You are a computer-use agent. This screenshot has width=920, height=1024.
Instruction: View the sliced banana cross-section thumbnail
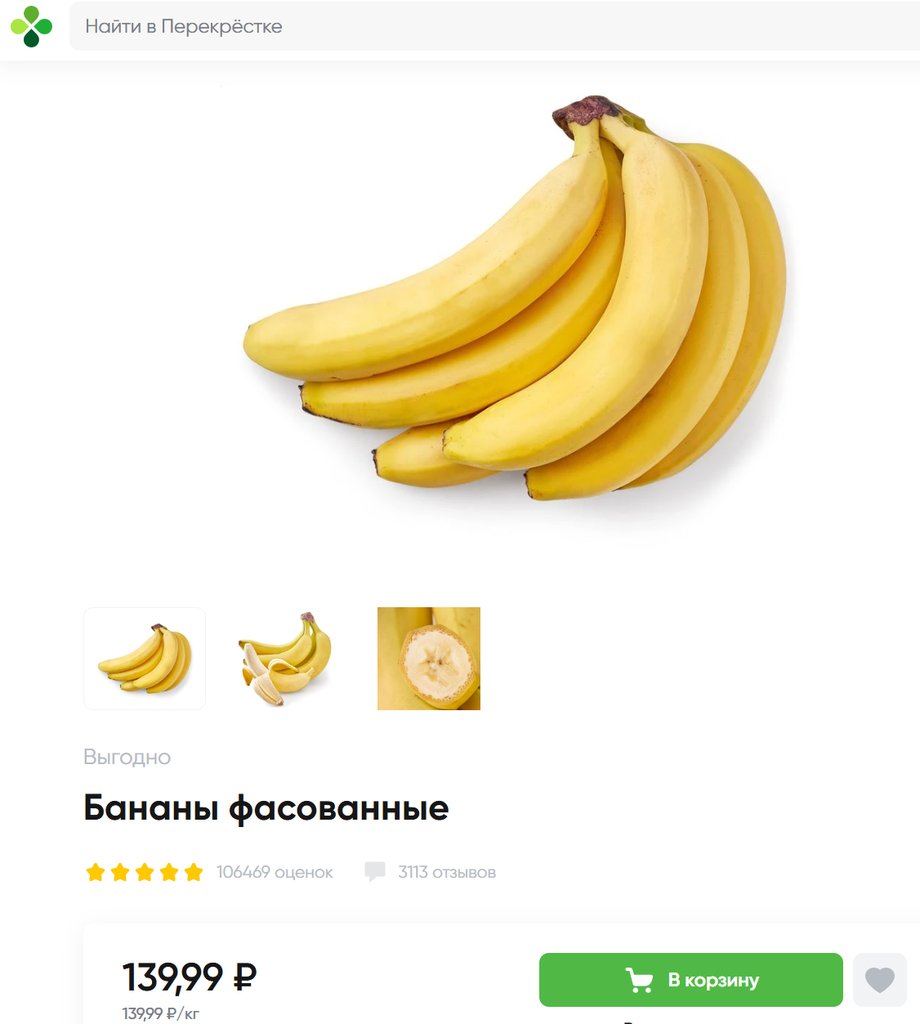pos(428,658)
